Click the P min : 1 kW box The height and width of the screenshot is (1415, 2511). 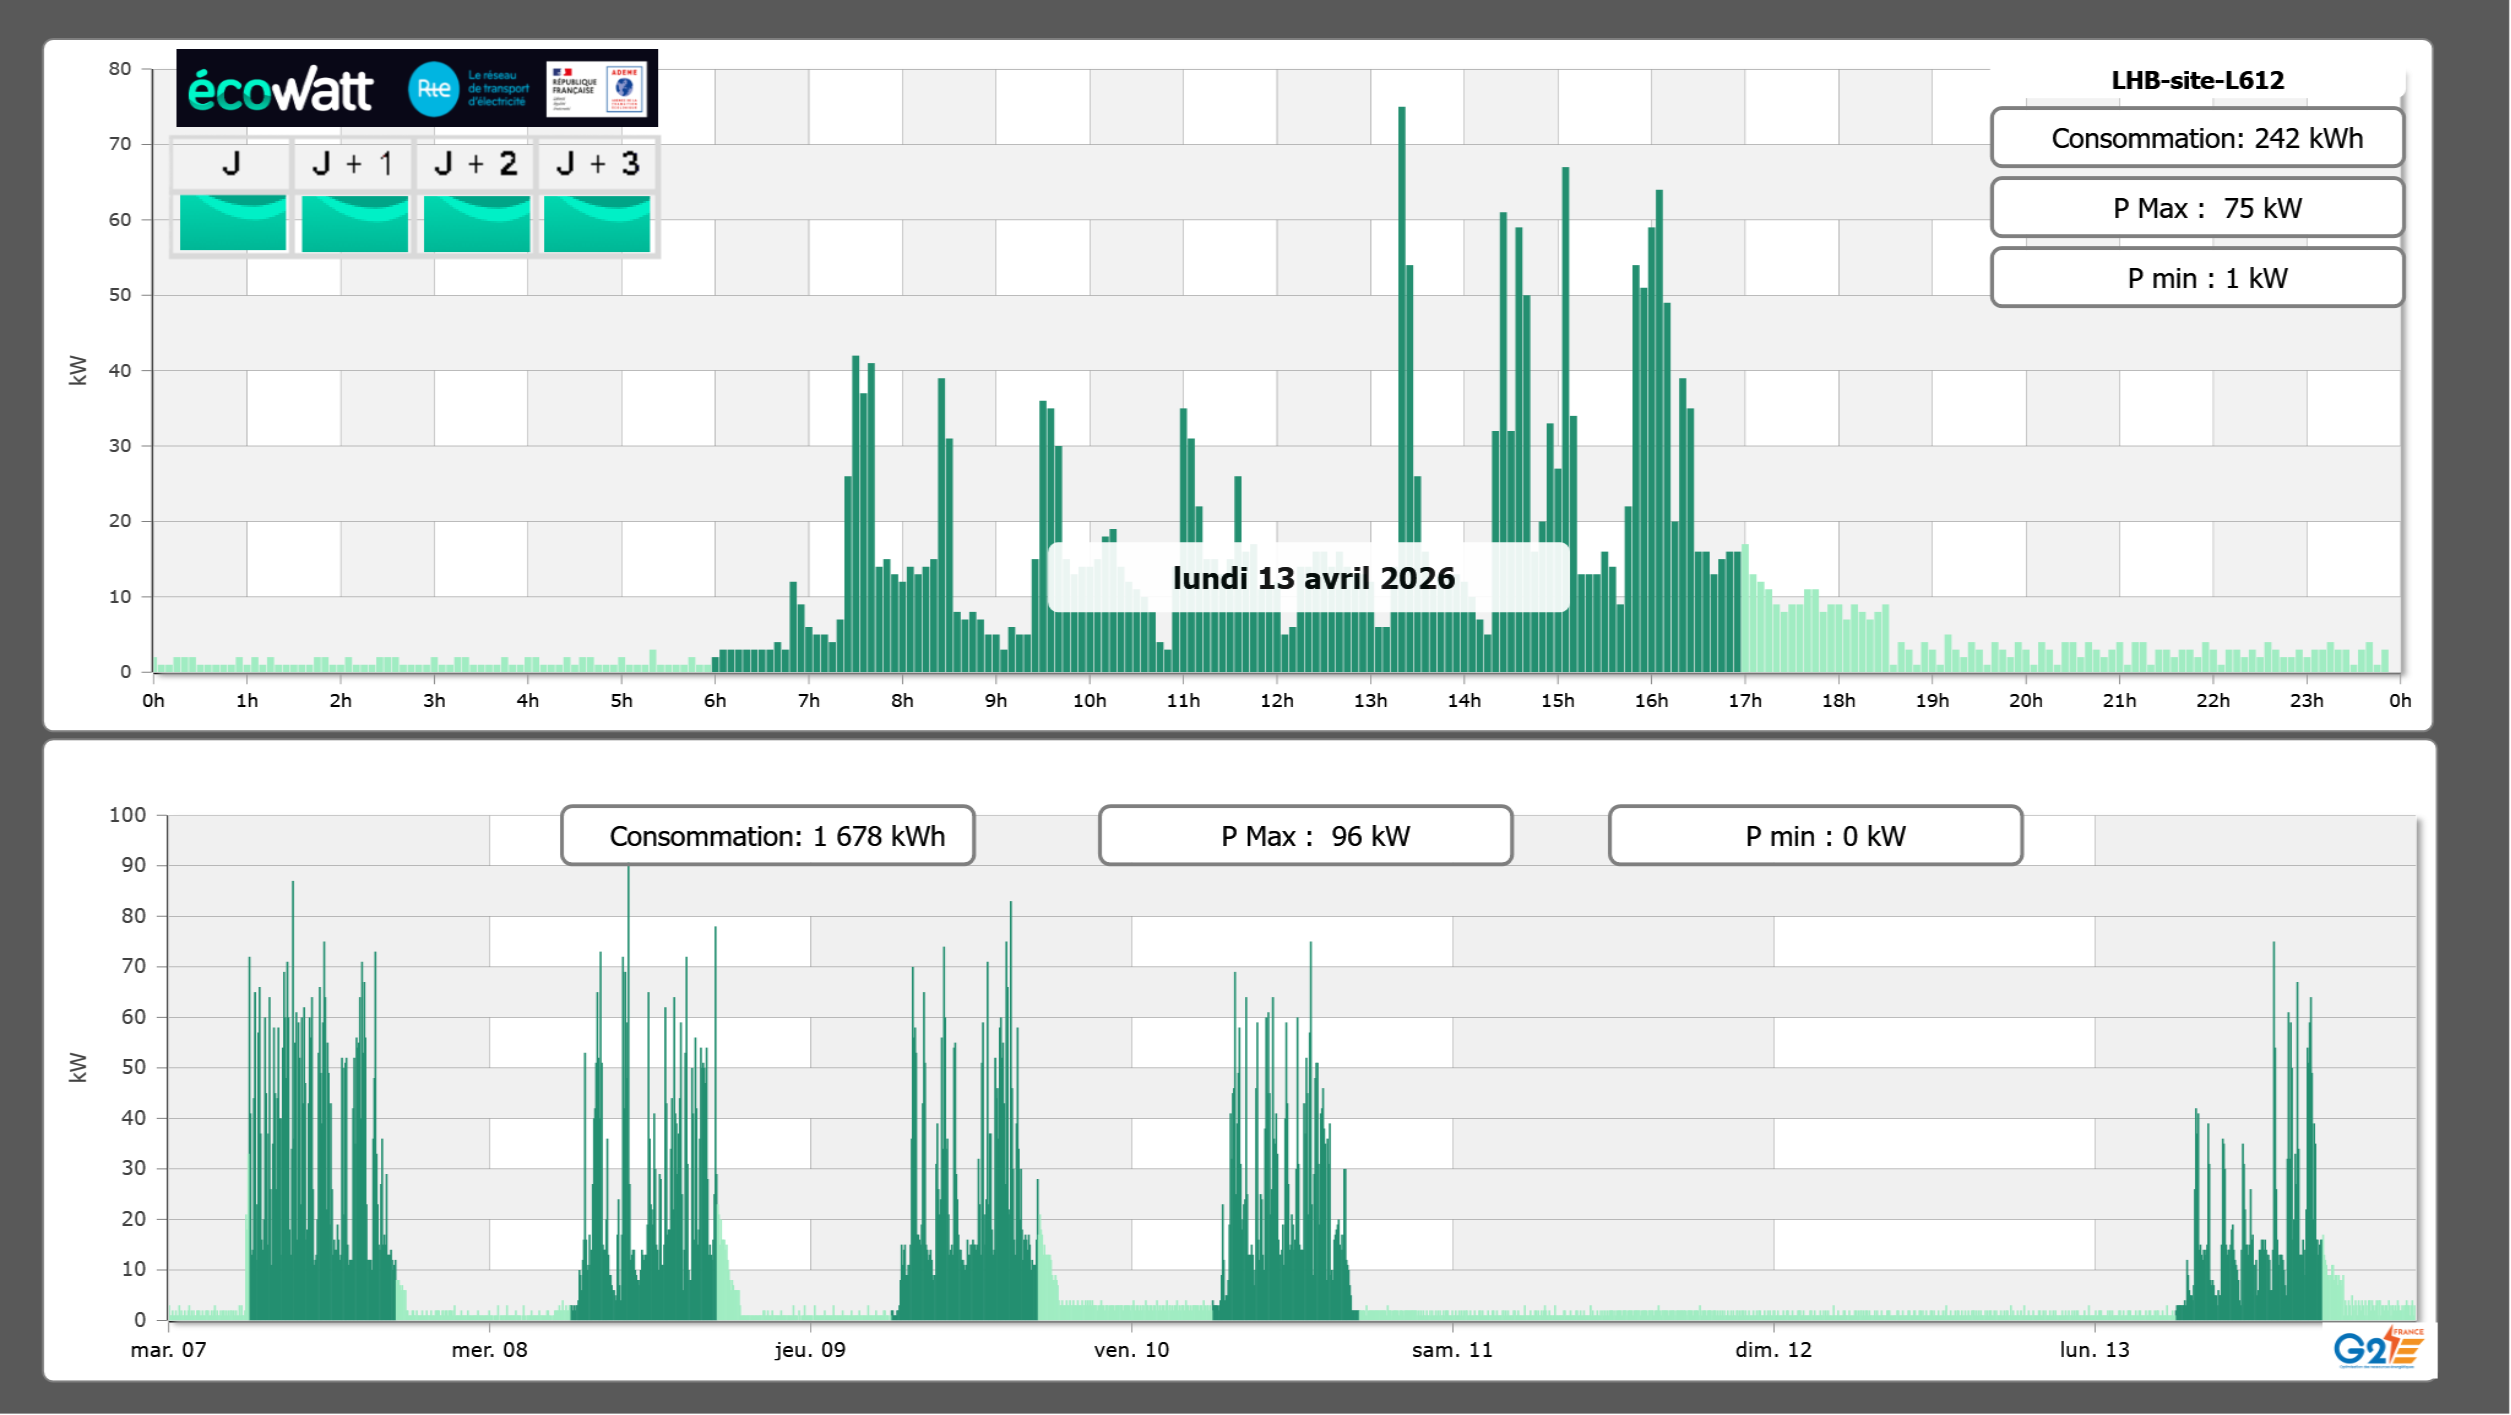pos(2197,278)
